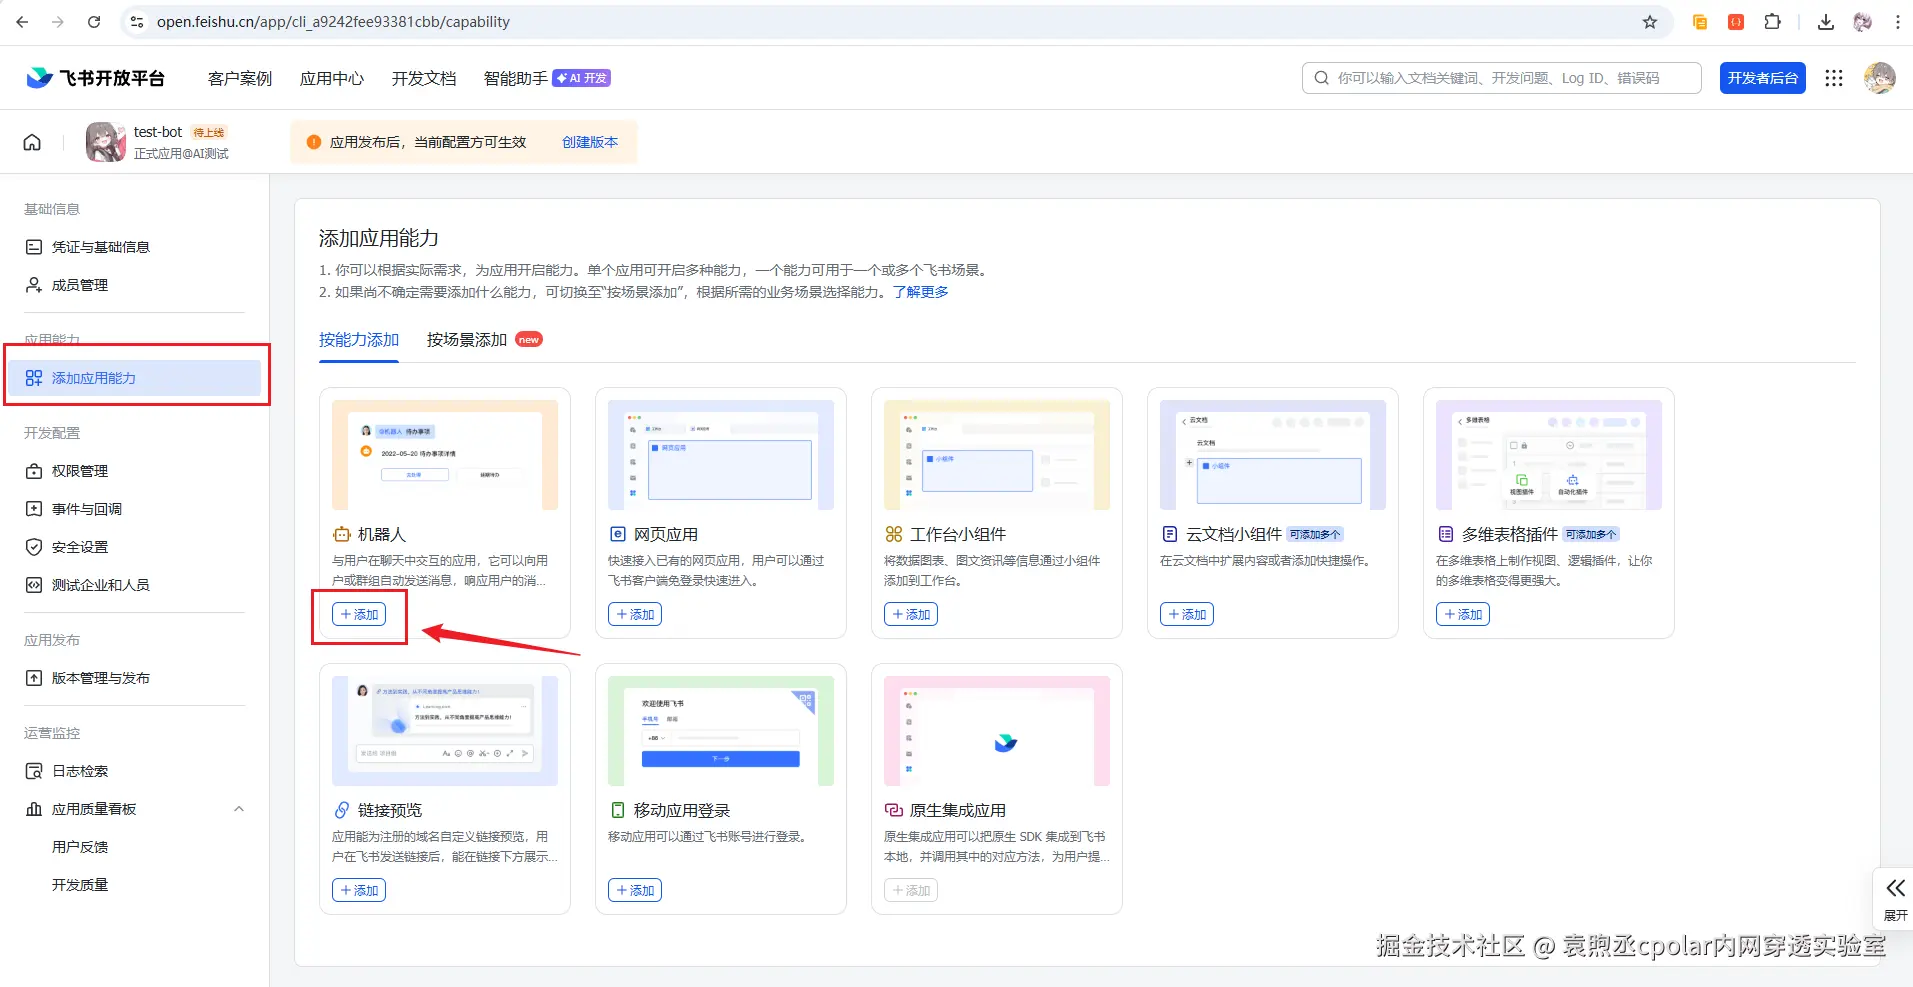
Task: Reload the page with the refresh icon
Action: tap(94, 22)
